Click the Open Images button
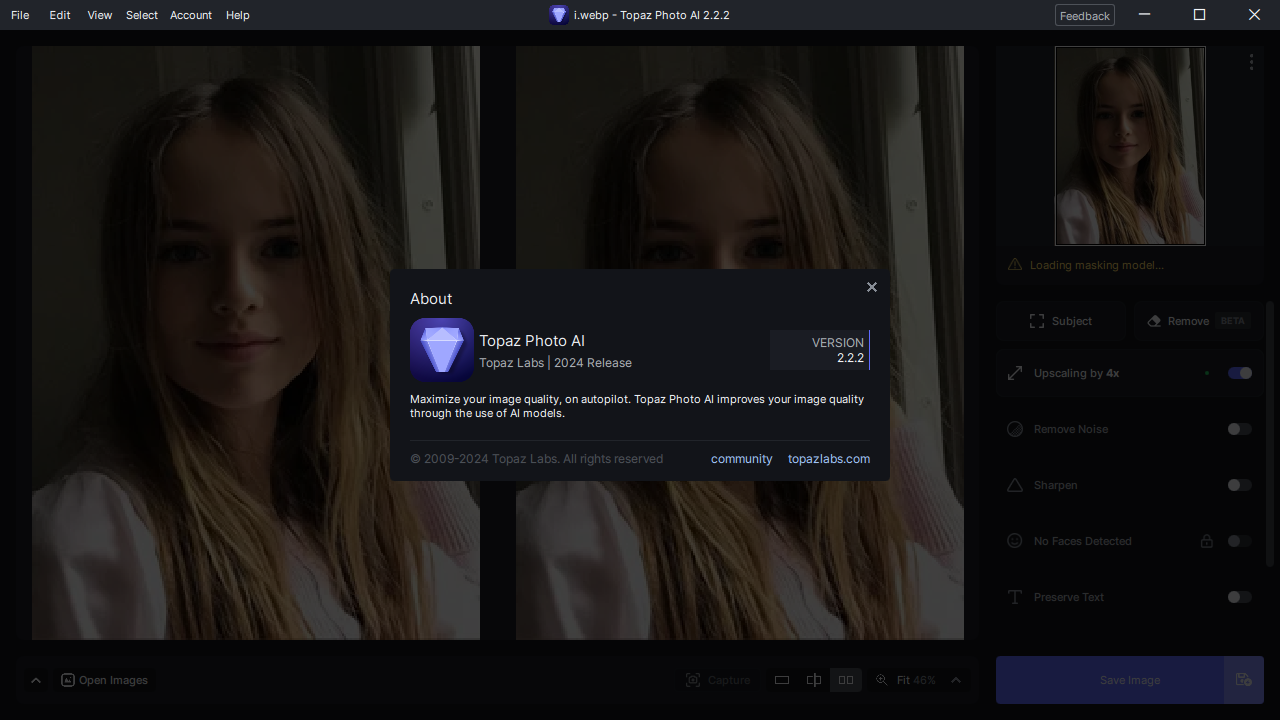Screen dimensions: 1280x720 [104, 680]
